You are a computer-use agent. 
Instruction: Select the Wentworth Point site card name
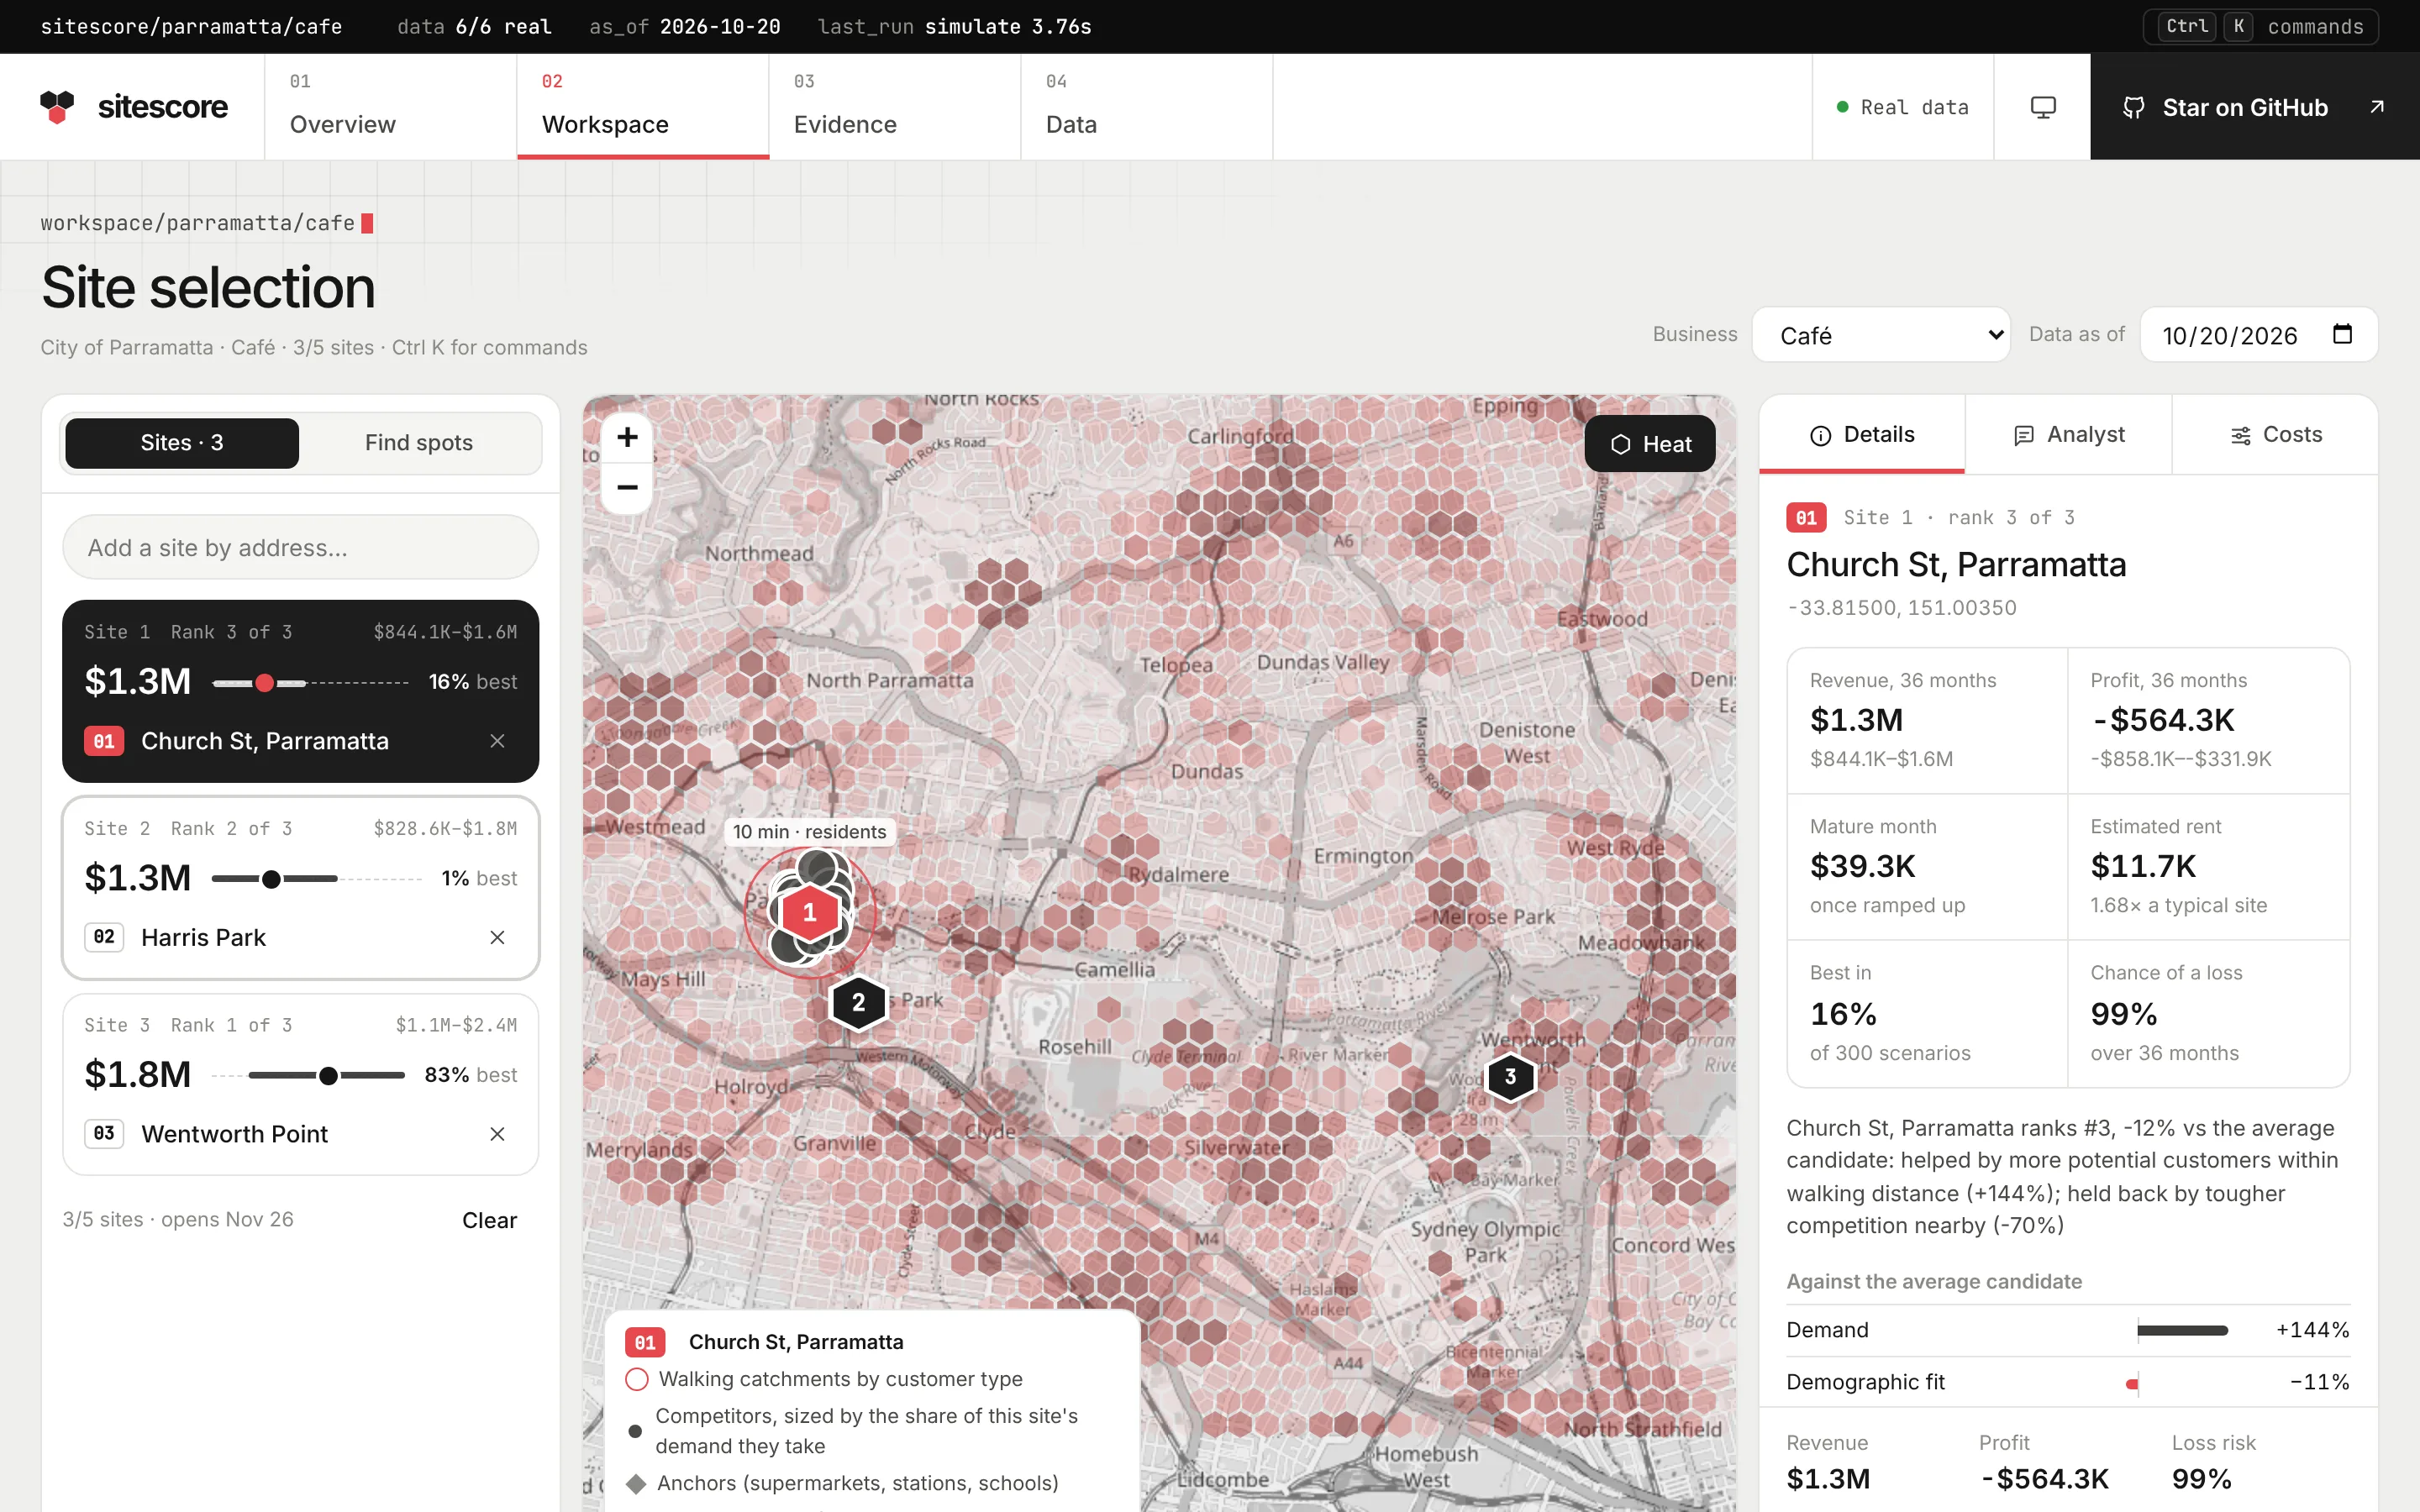click(x=234, y=1134)
